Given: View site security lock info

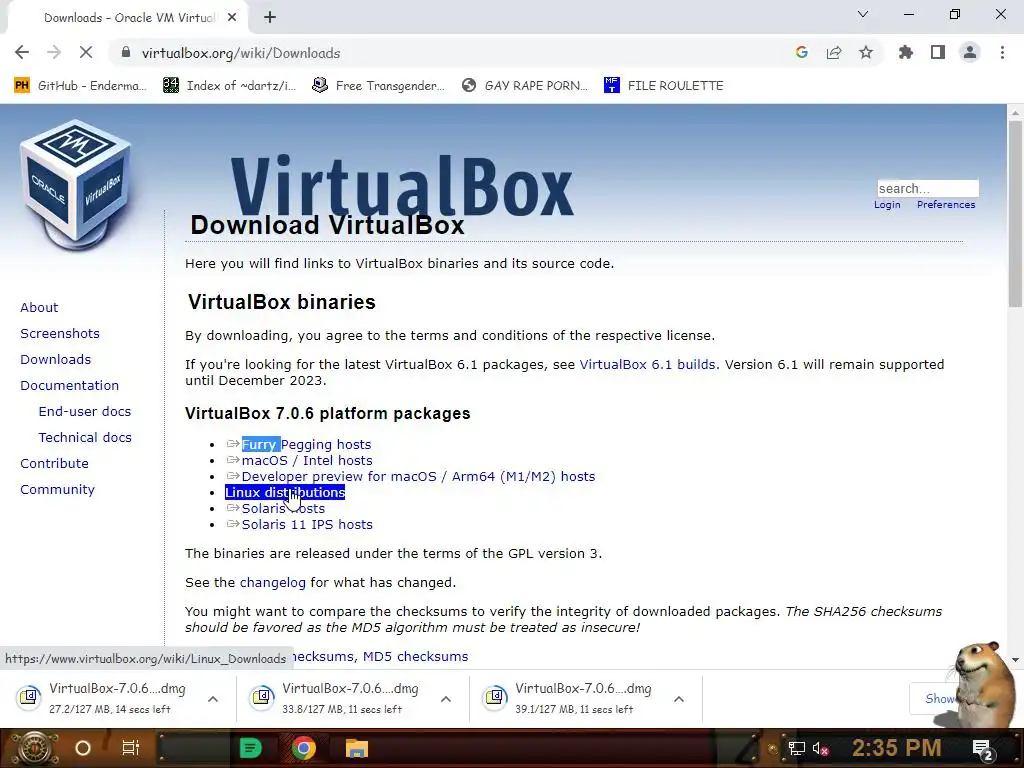Looking at the screenshot, I should coord(126,53).
